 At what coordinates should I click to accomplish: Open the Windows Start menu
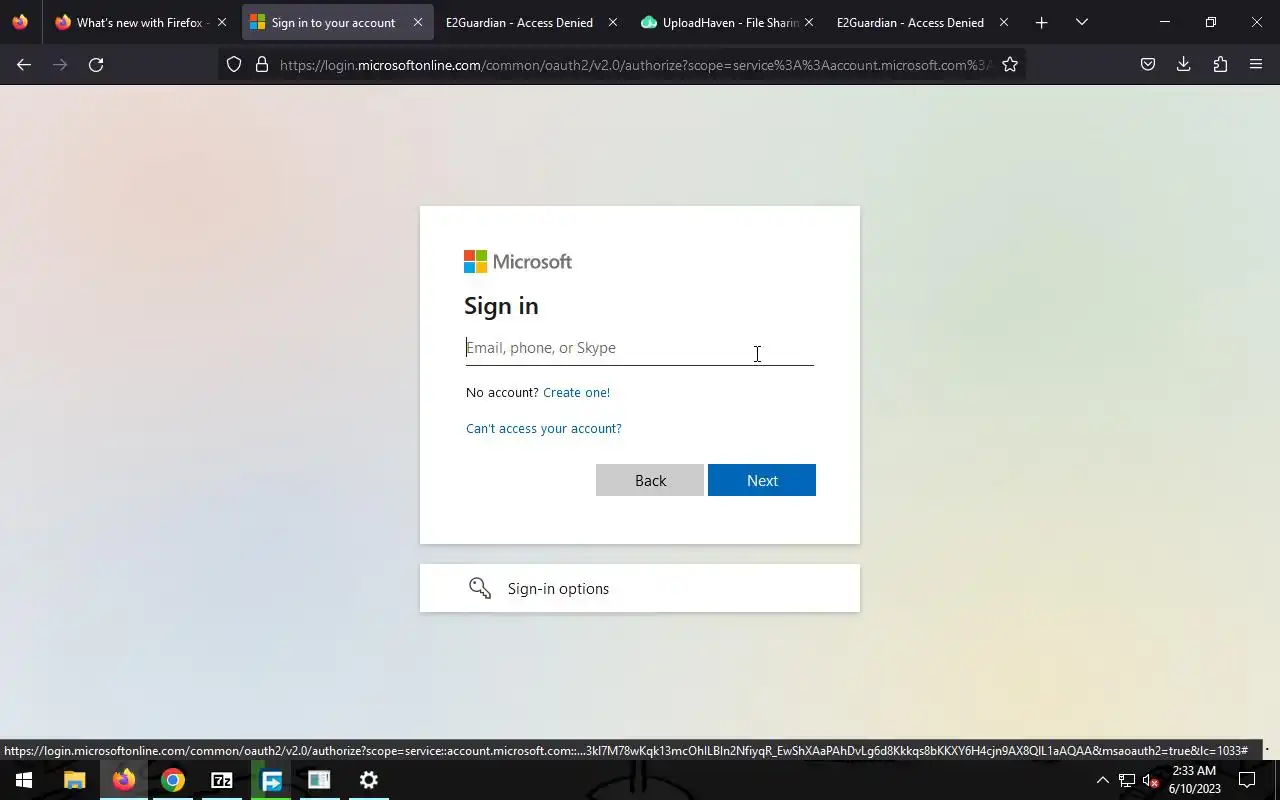(24, 780)
